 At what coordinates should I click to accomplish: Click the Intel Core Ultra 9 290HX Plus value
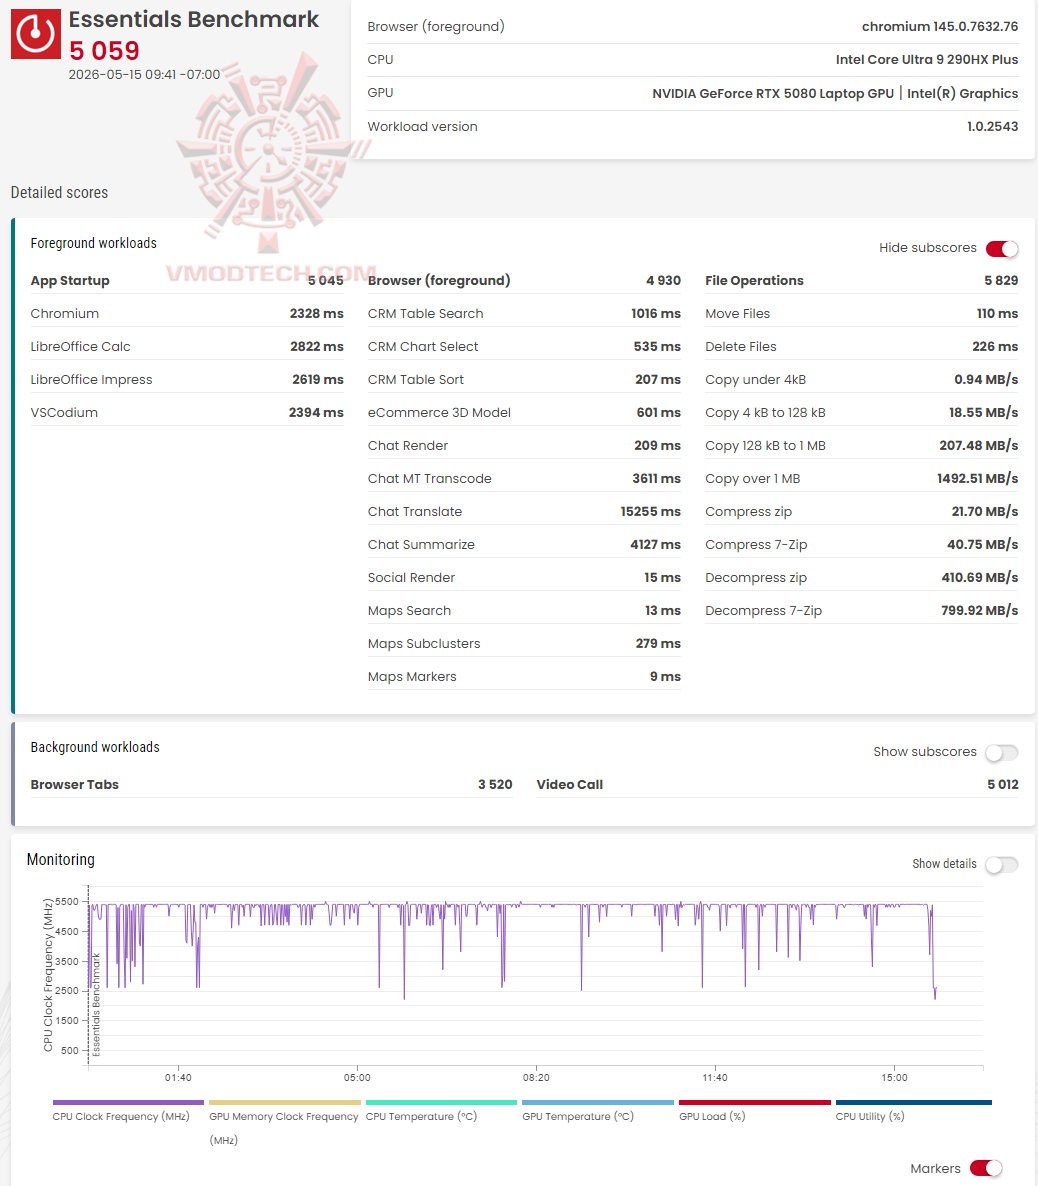[927, 60]
